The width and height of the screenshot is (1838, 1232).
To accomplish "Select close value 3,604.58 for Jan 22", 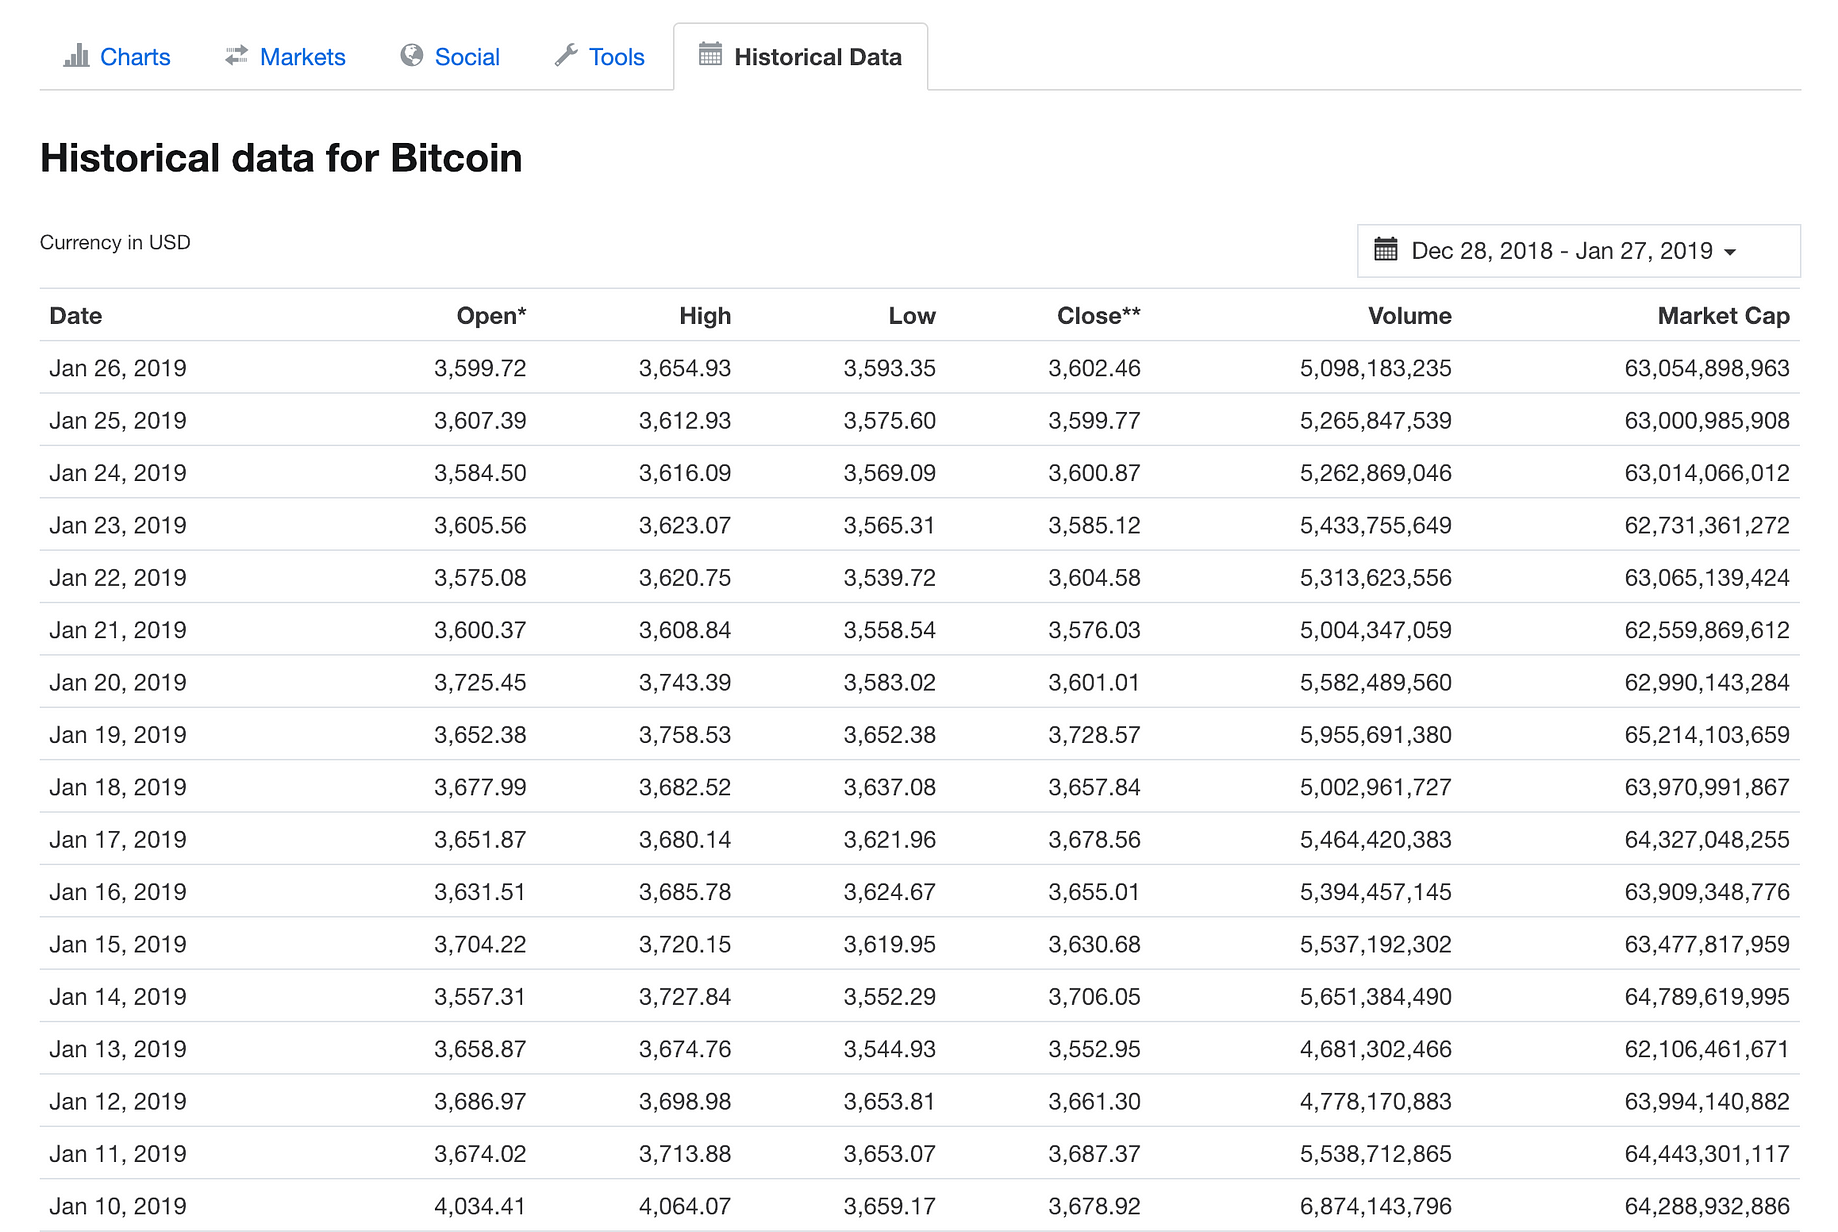I will [1095, 578].
